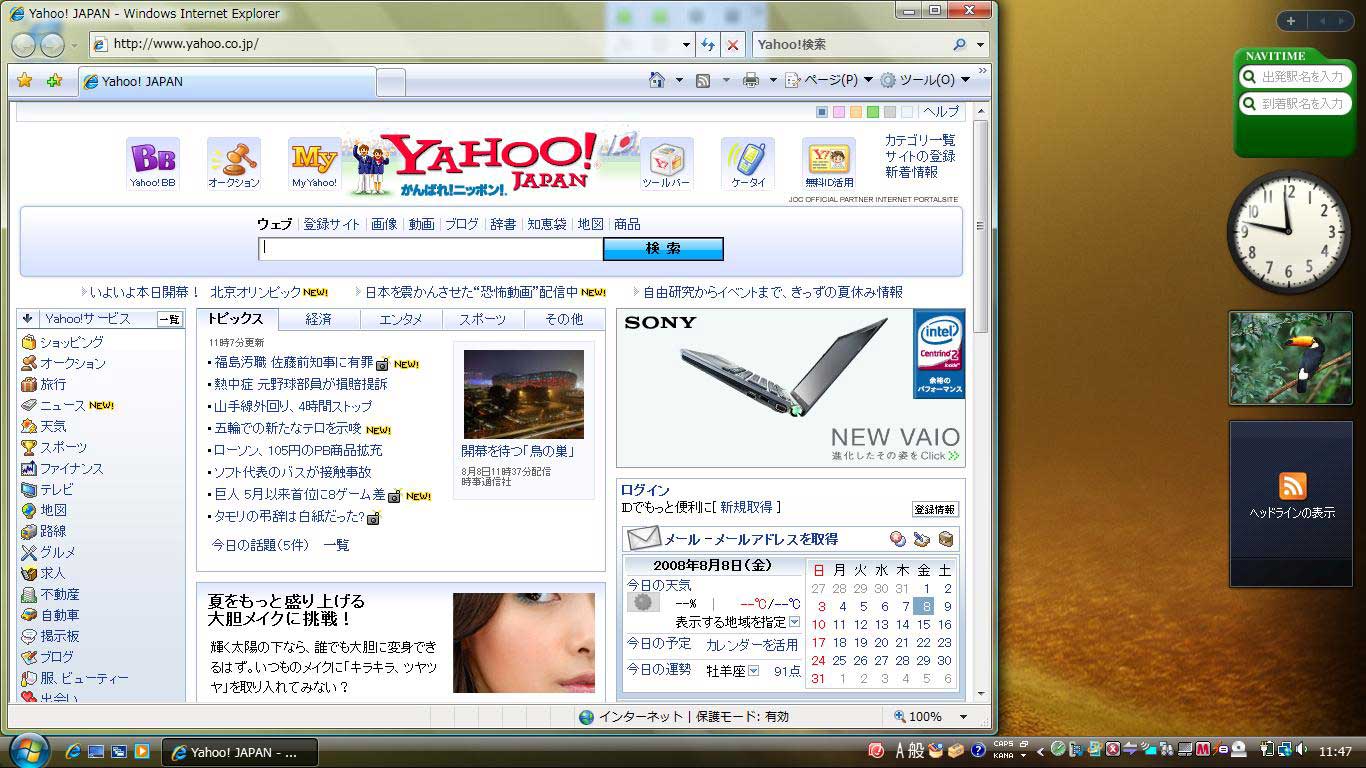Screen dimensions: 1366x768
Task: Click the sidebar add gadget plus button
Action: click(x=1291, y=21)
